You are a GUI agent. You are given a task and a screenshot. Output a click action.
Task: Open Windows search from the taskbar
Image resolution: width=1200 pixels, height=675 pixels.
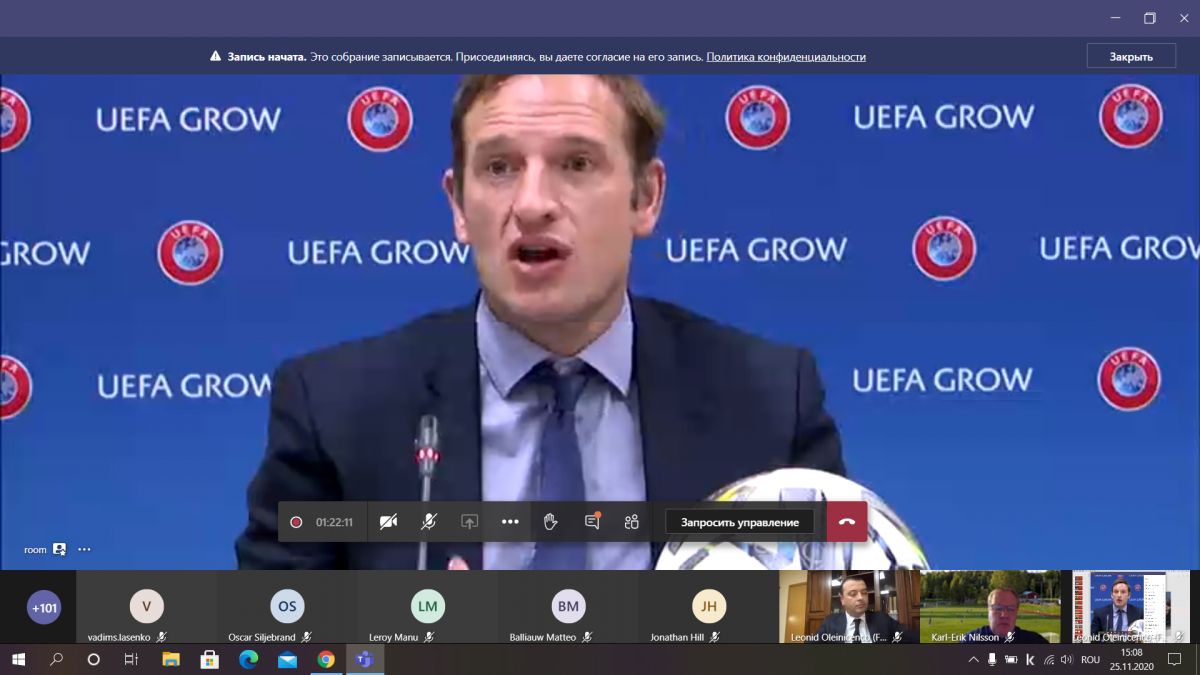56,659
